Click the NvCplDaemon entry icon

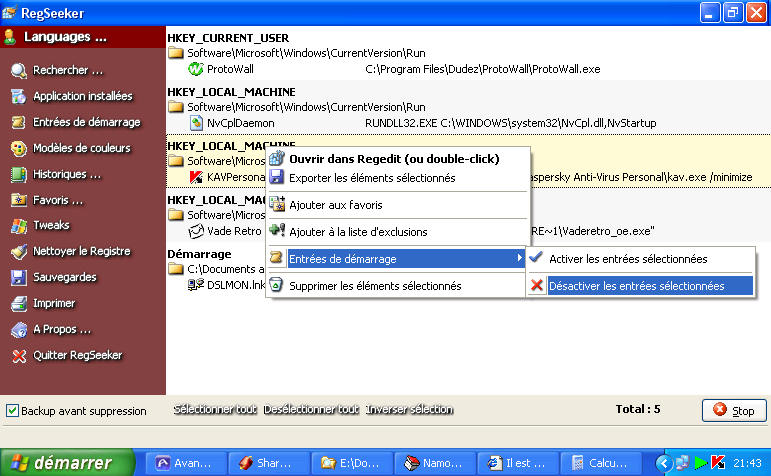pos(196,123)
